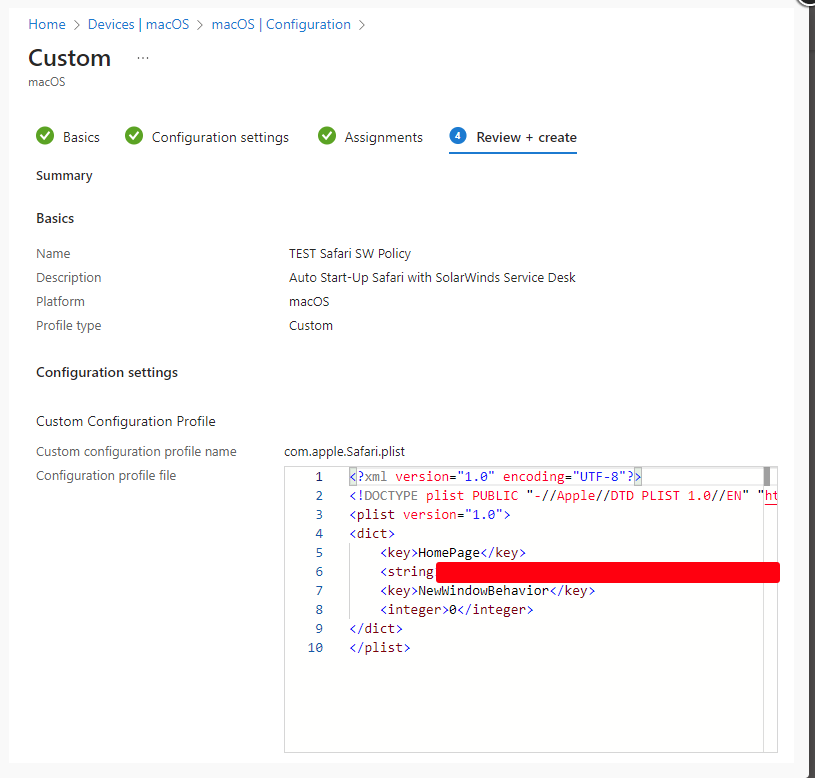Click the Custom Configuration Profile heading

(126, 421)
